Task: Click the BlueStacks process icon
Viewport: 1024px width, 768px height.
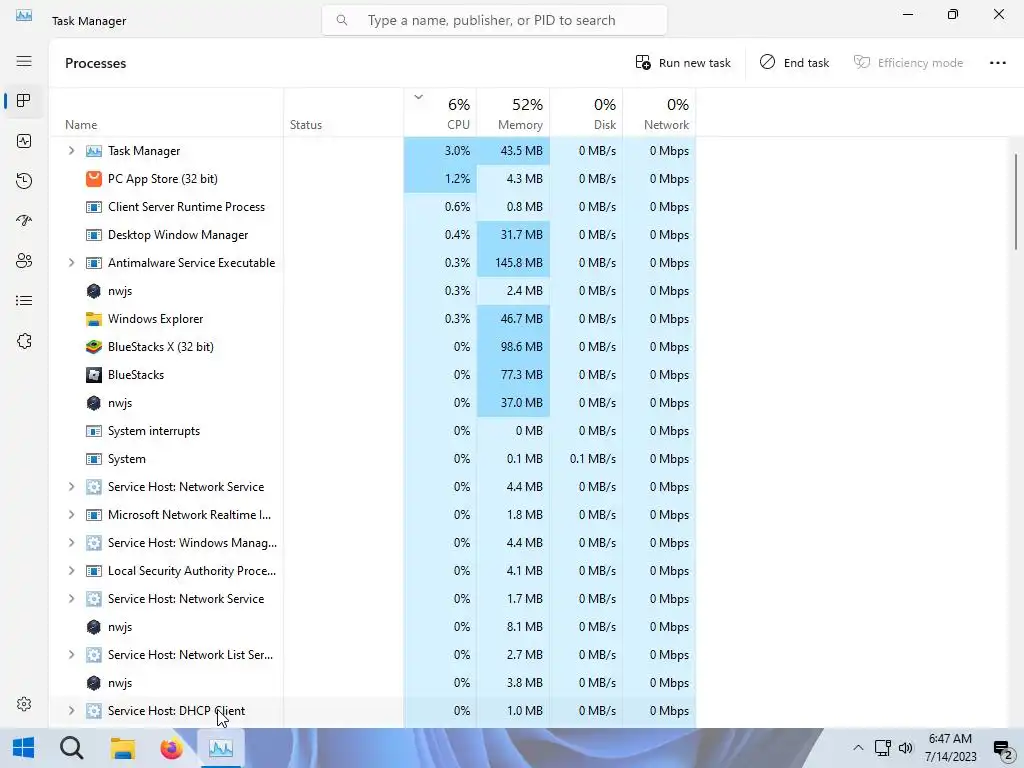Action: 94,375
